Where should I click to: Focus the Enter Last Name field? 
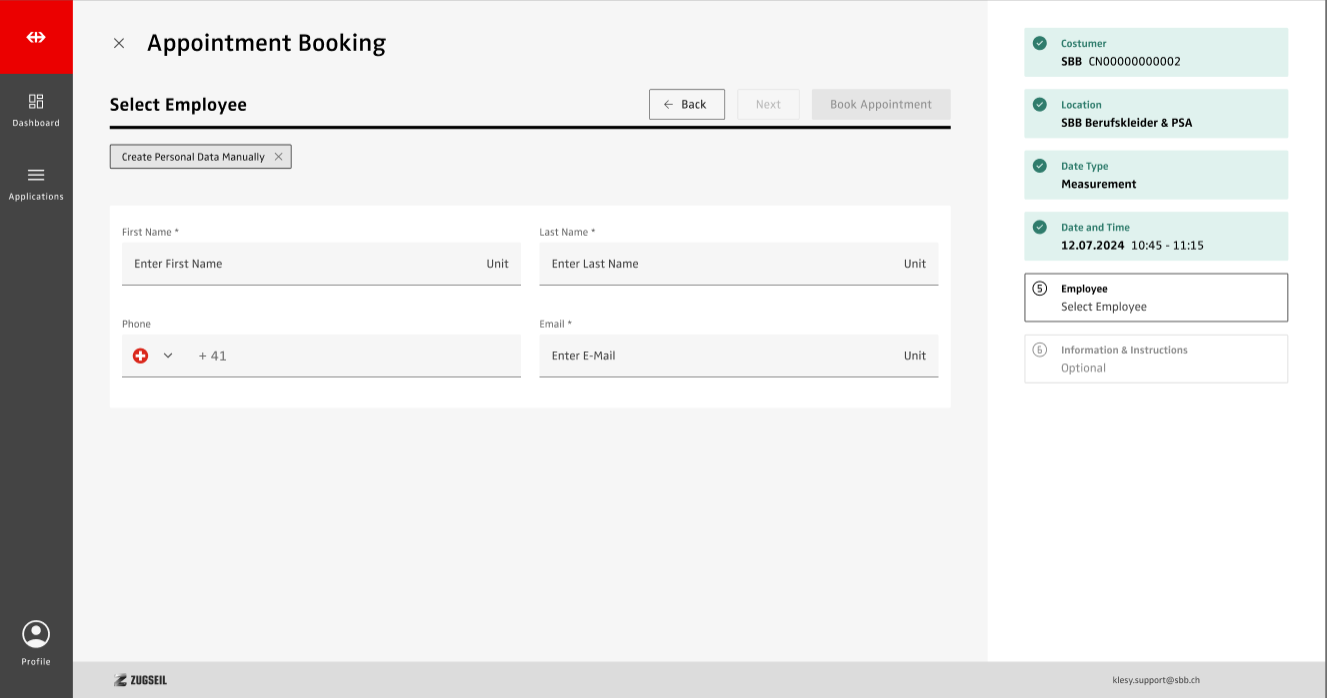[720, 264]
